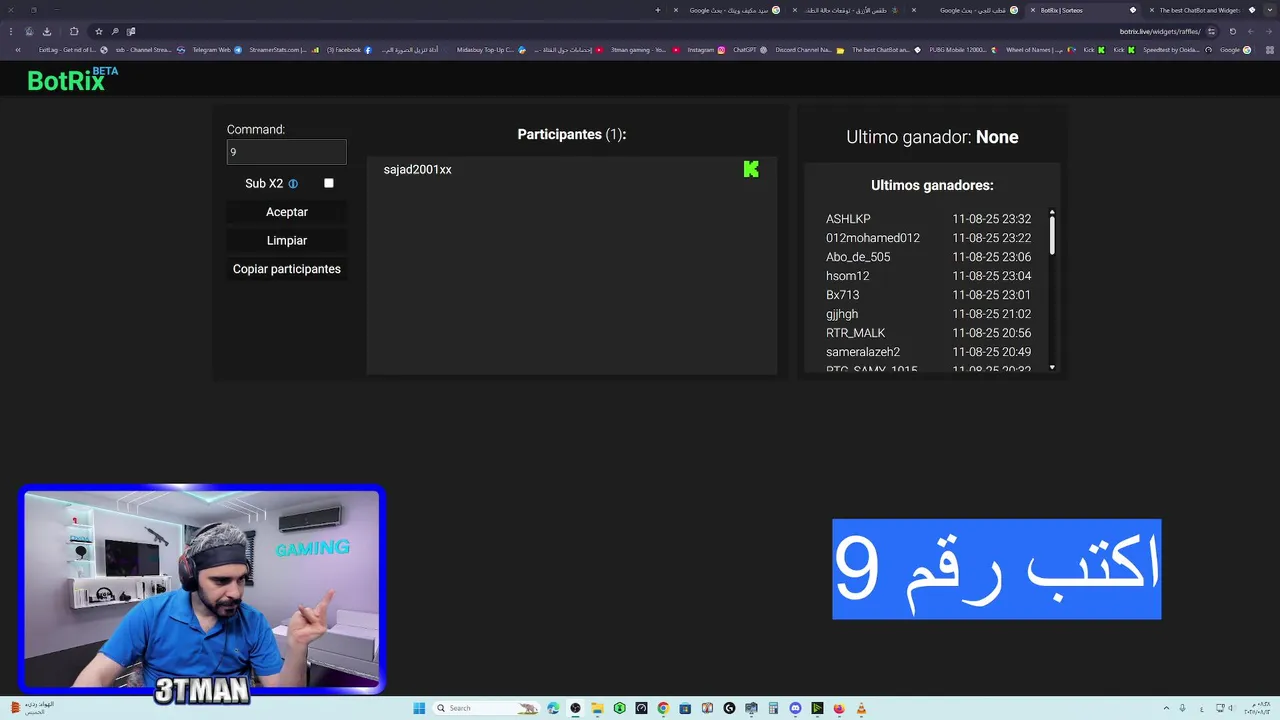Image resolution: width=1280 pixels, height=720 pixels.
Task: Click the winners list scroll-up arrow
Action: (1052, 213)
